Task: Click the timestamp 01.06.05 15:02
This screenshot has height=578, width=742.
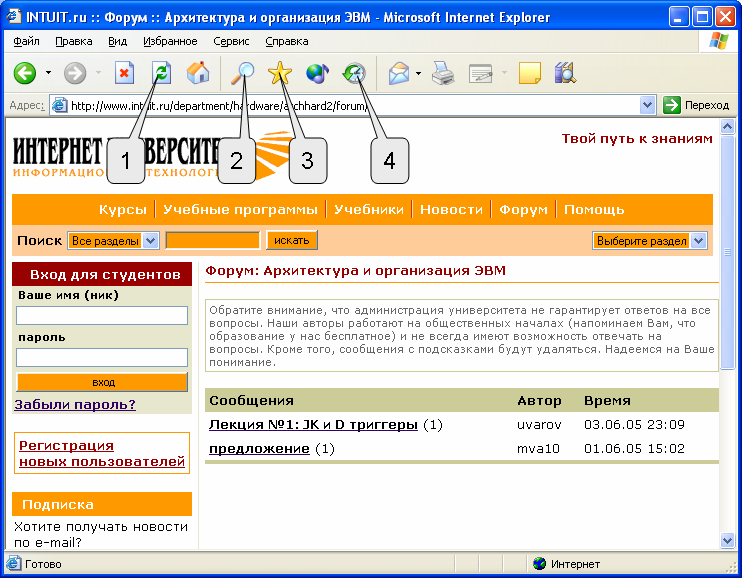Action: (634, 449)
